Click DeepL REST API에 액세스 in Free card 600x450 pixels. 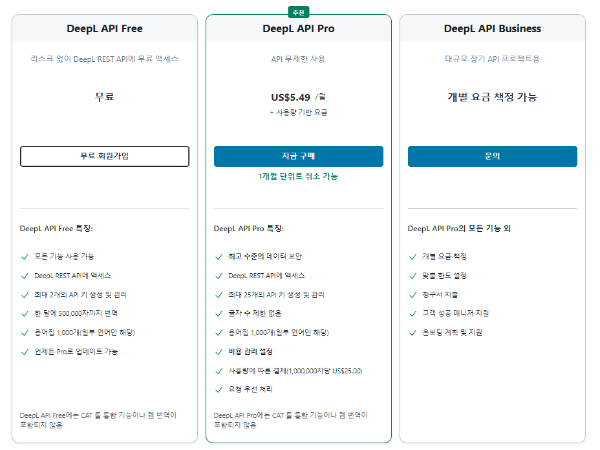click(73, 276)
